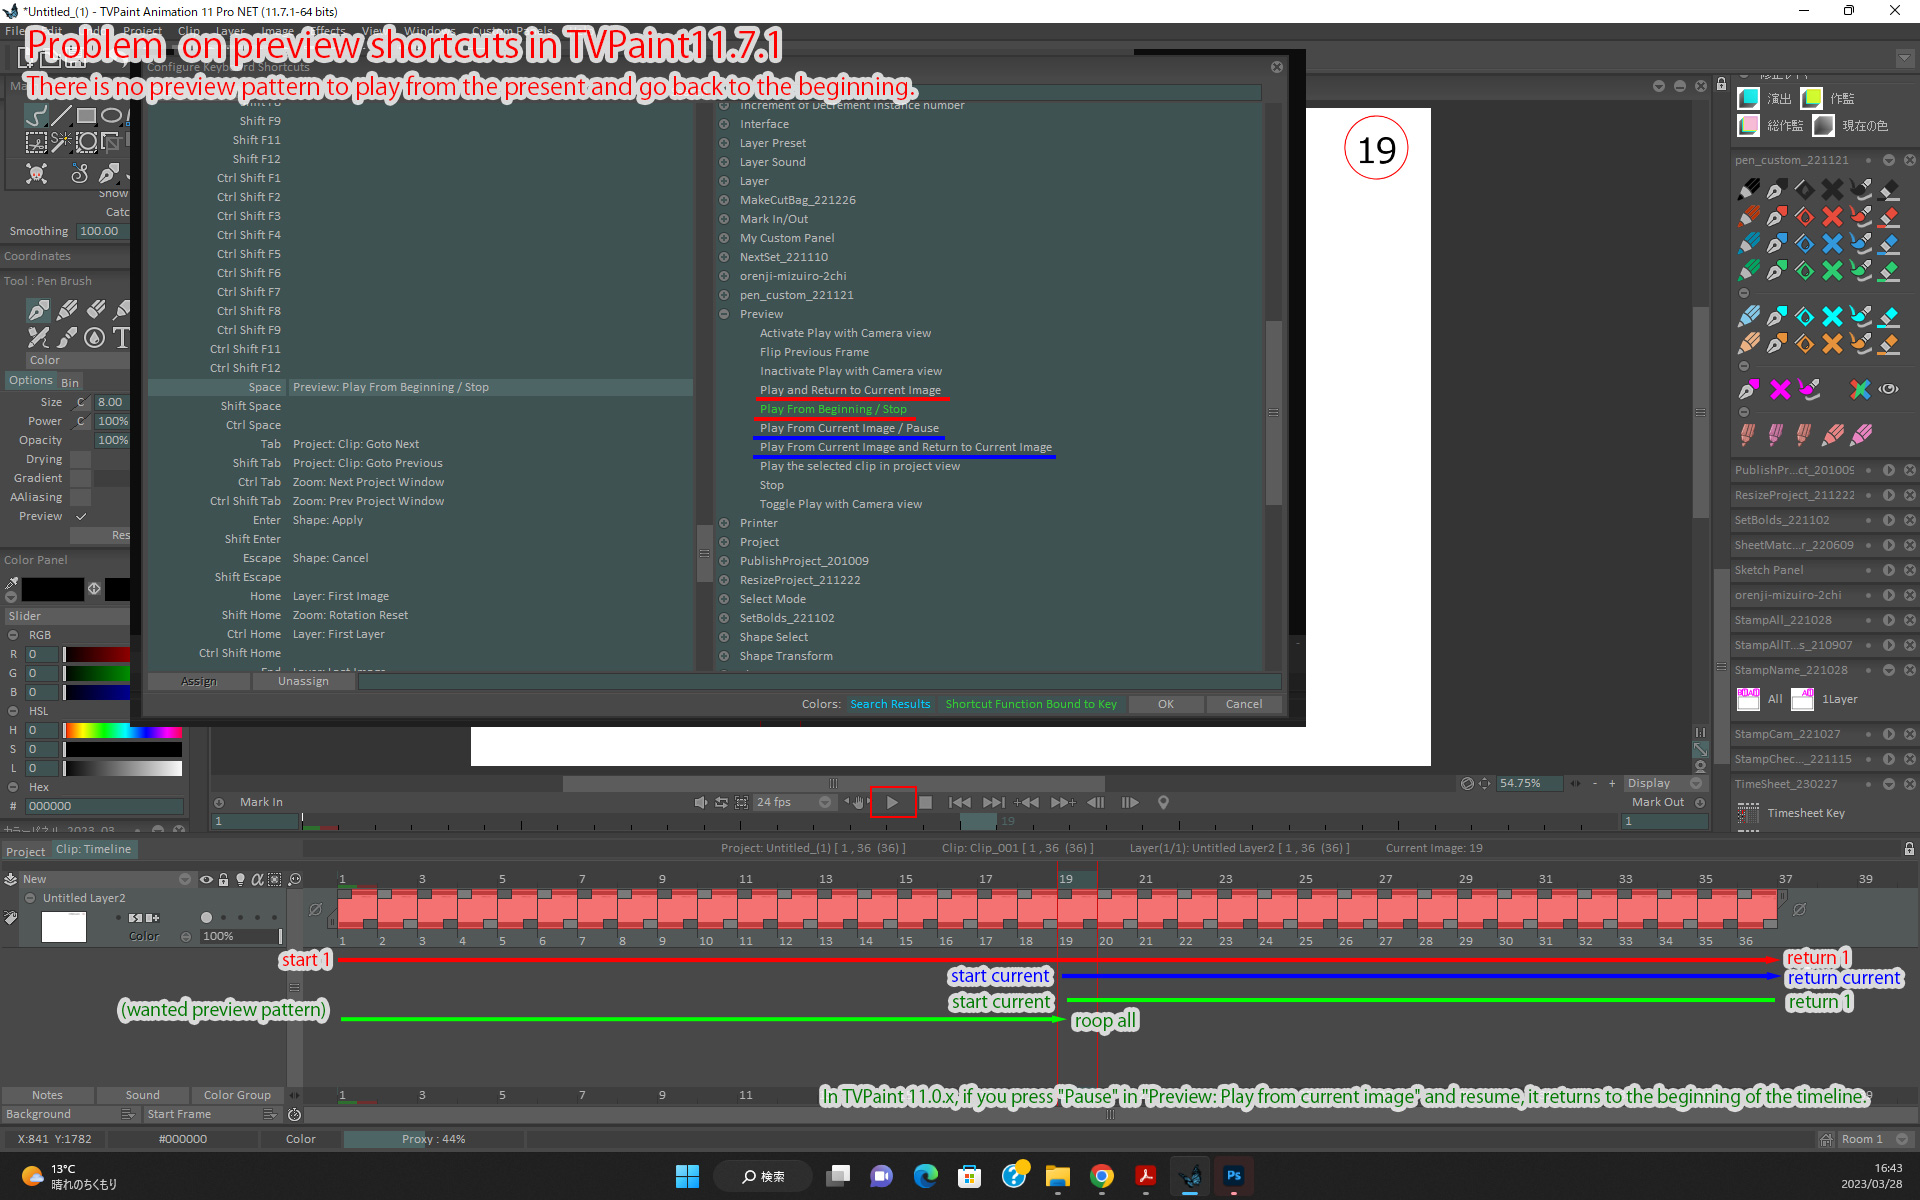Click the skull and crossbones icon

pos(36,174)
